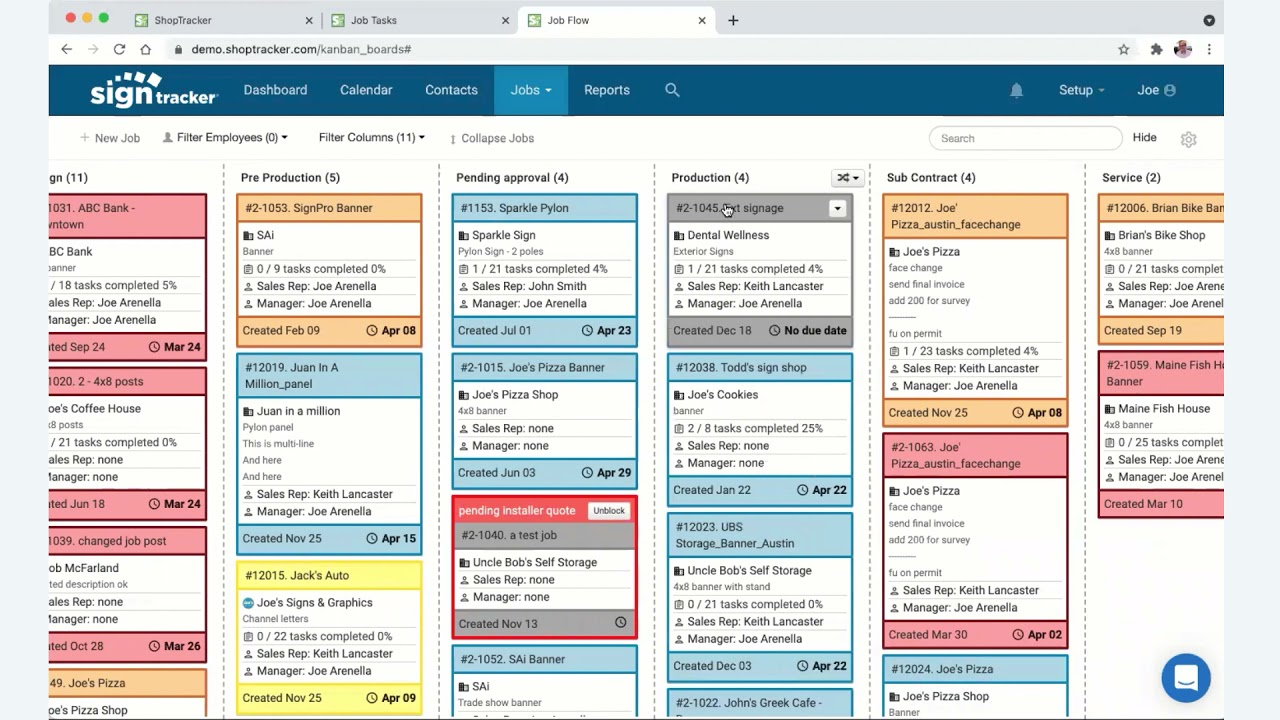Click 'No due date' on Dental Wellness card

(815, 331)
